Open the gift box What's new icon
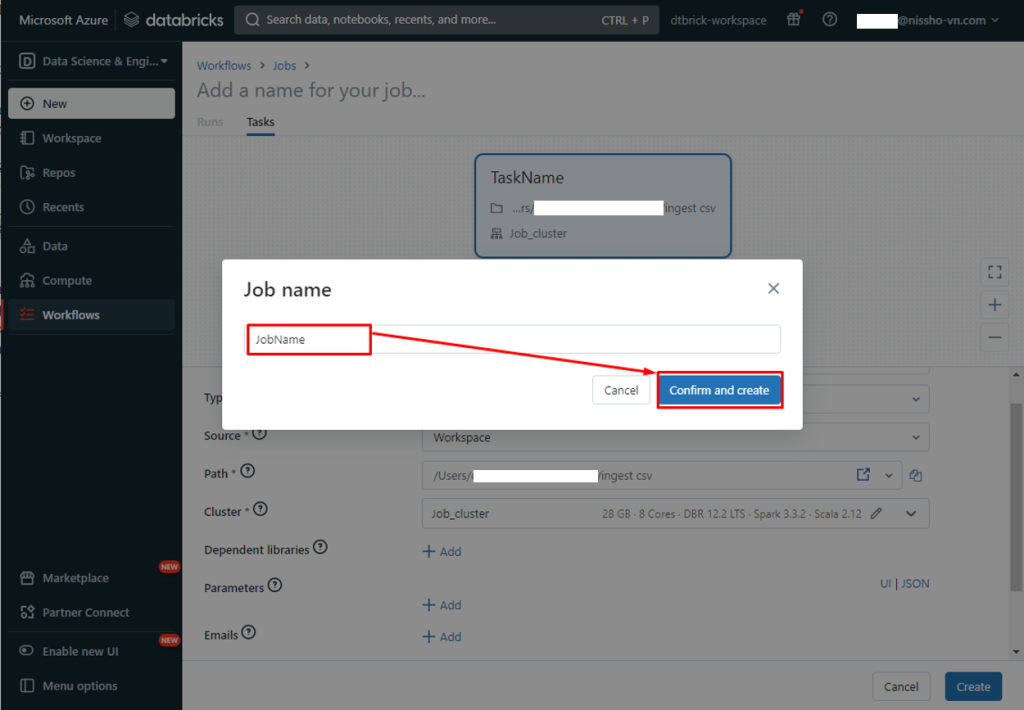This screenshot has width=1024, height=710. coord(793,19)
